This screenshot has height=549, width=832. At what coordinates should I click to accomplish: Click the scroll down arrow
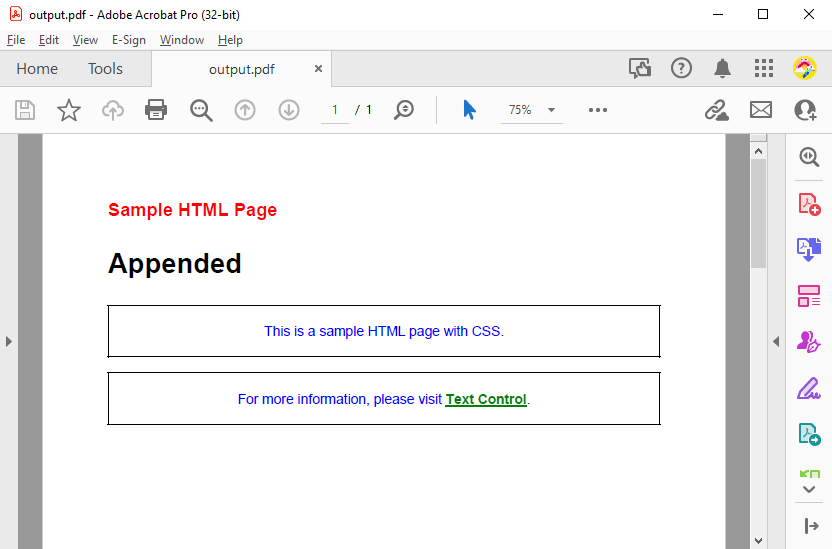pyautogui.click(x=759, y=541)
